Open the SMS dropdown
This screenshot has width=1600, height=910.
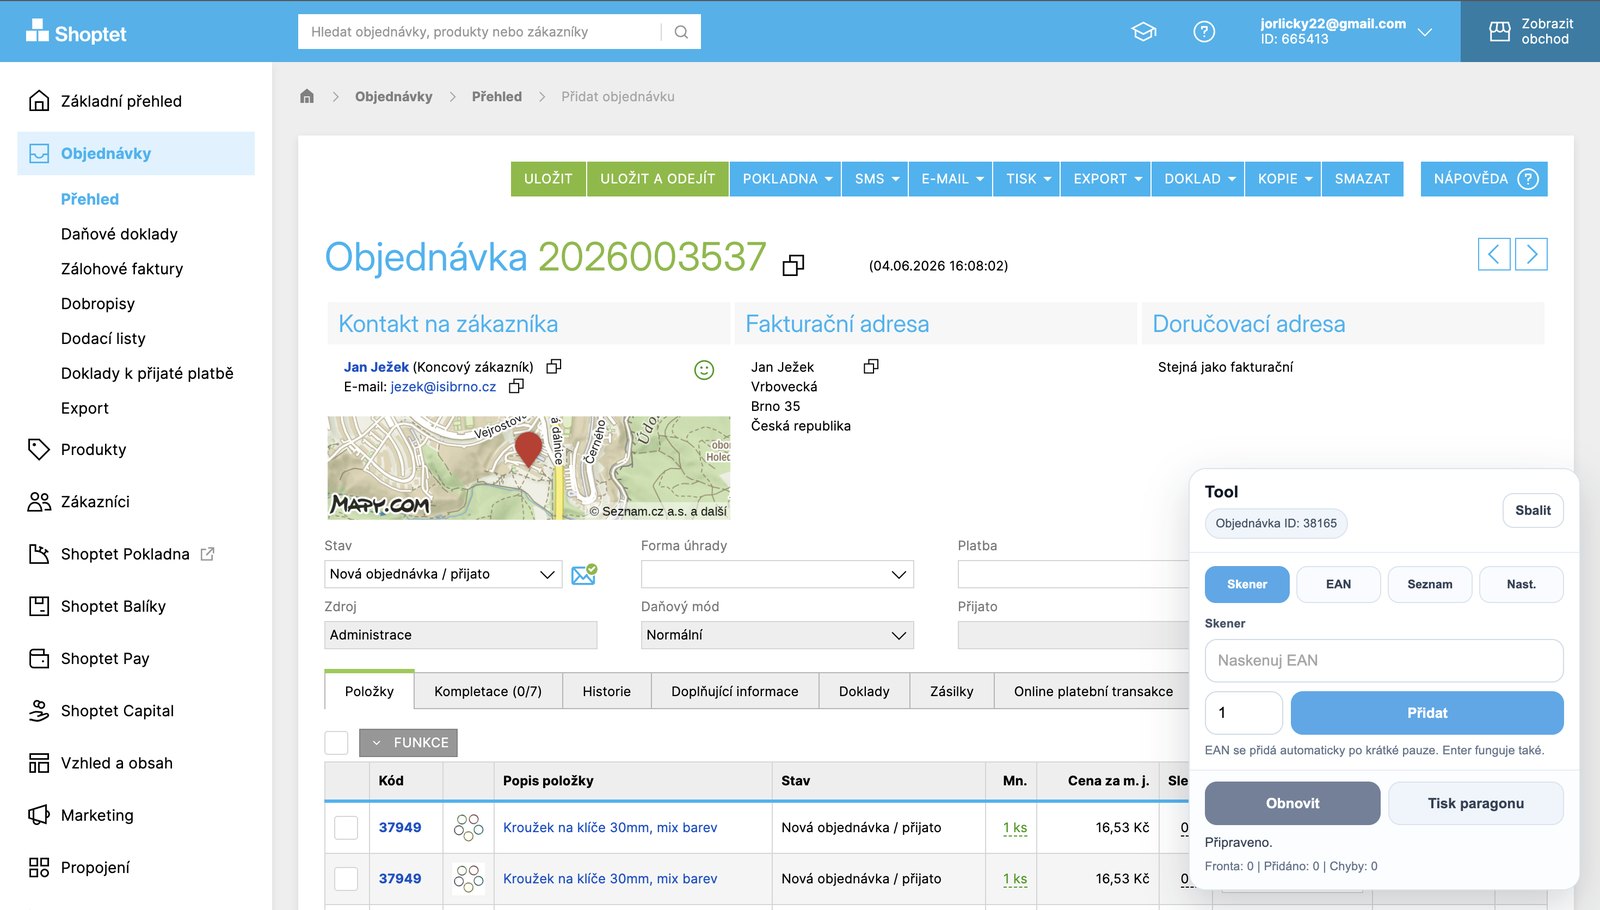tap(876, 179)
